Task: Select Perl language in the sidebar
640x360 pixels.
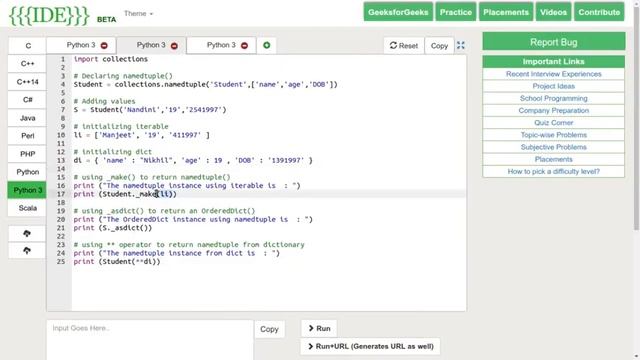Action: (x=27, y=136)
